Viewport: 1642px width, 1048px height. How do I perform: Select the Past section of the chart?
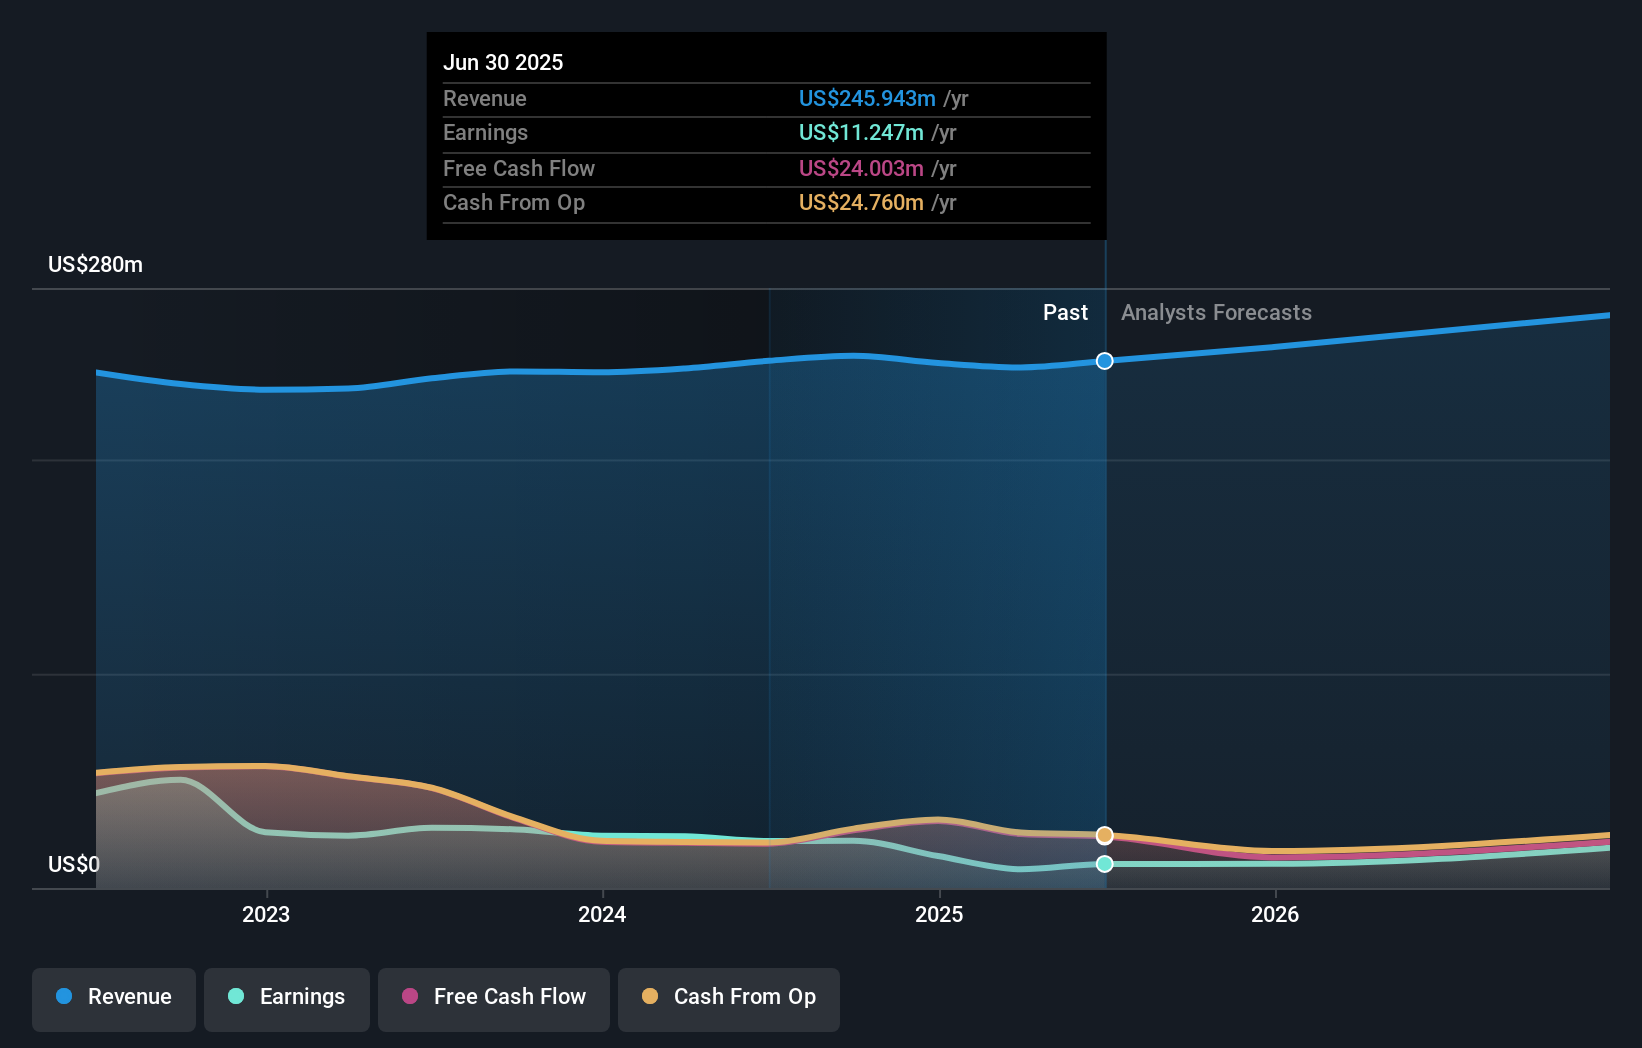coord(1064,312)
